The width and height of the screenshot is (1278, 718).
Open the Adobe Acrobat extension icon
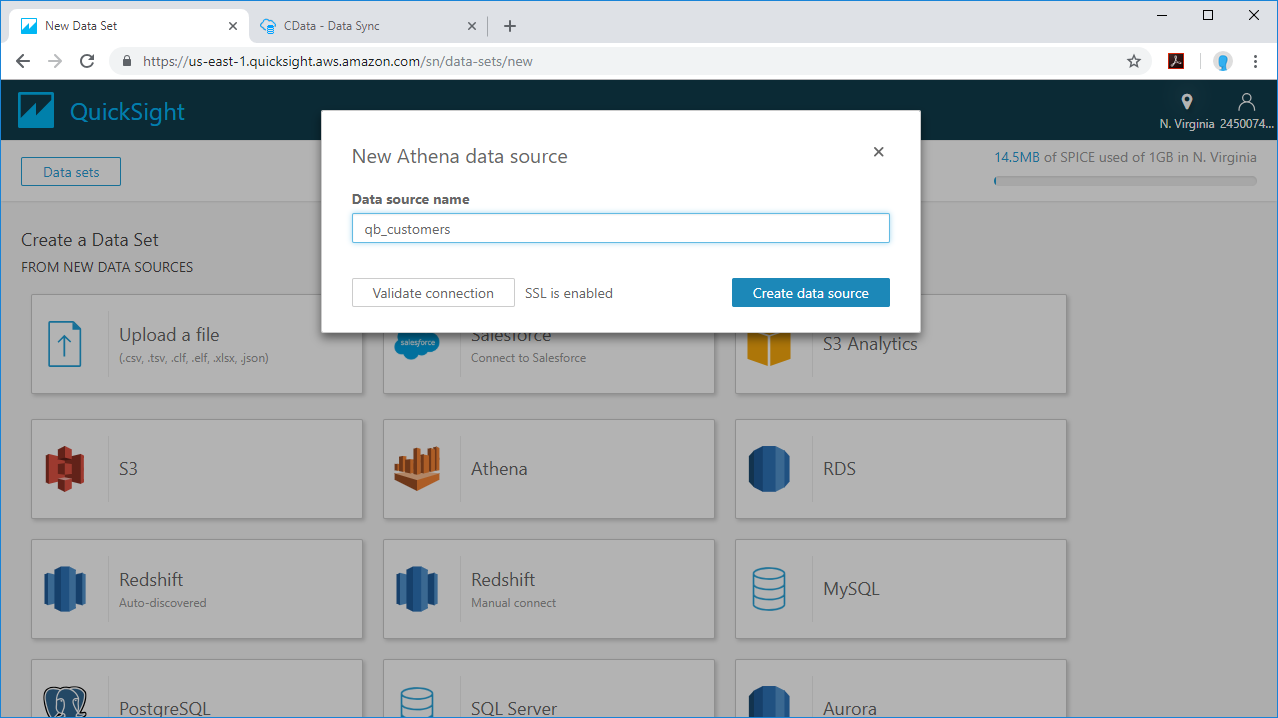(1176, 61)
